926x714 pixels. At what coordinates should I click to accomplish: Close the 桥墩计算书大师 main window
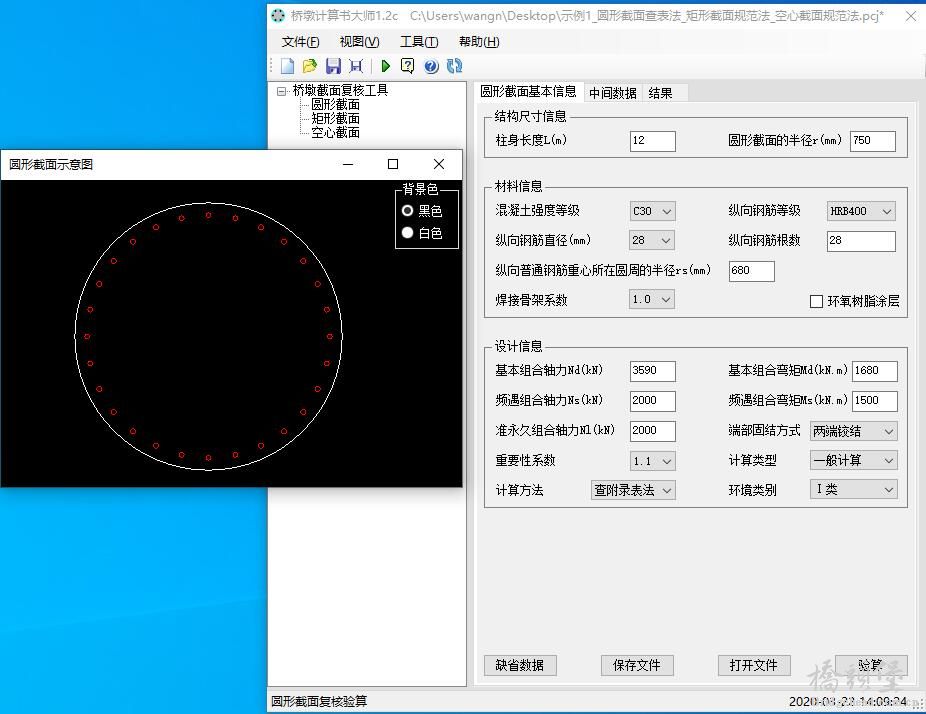[x=911, y=16]
